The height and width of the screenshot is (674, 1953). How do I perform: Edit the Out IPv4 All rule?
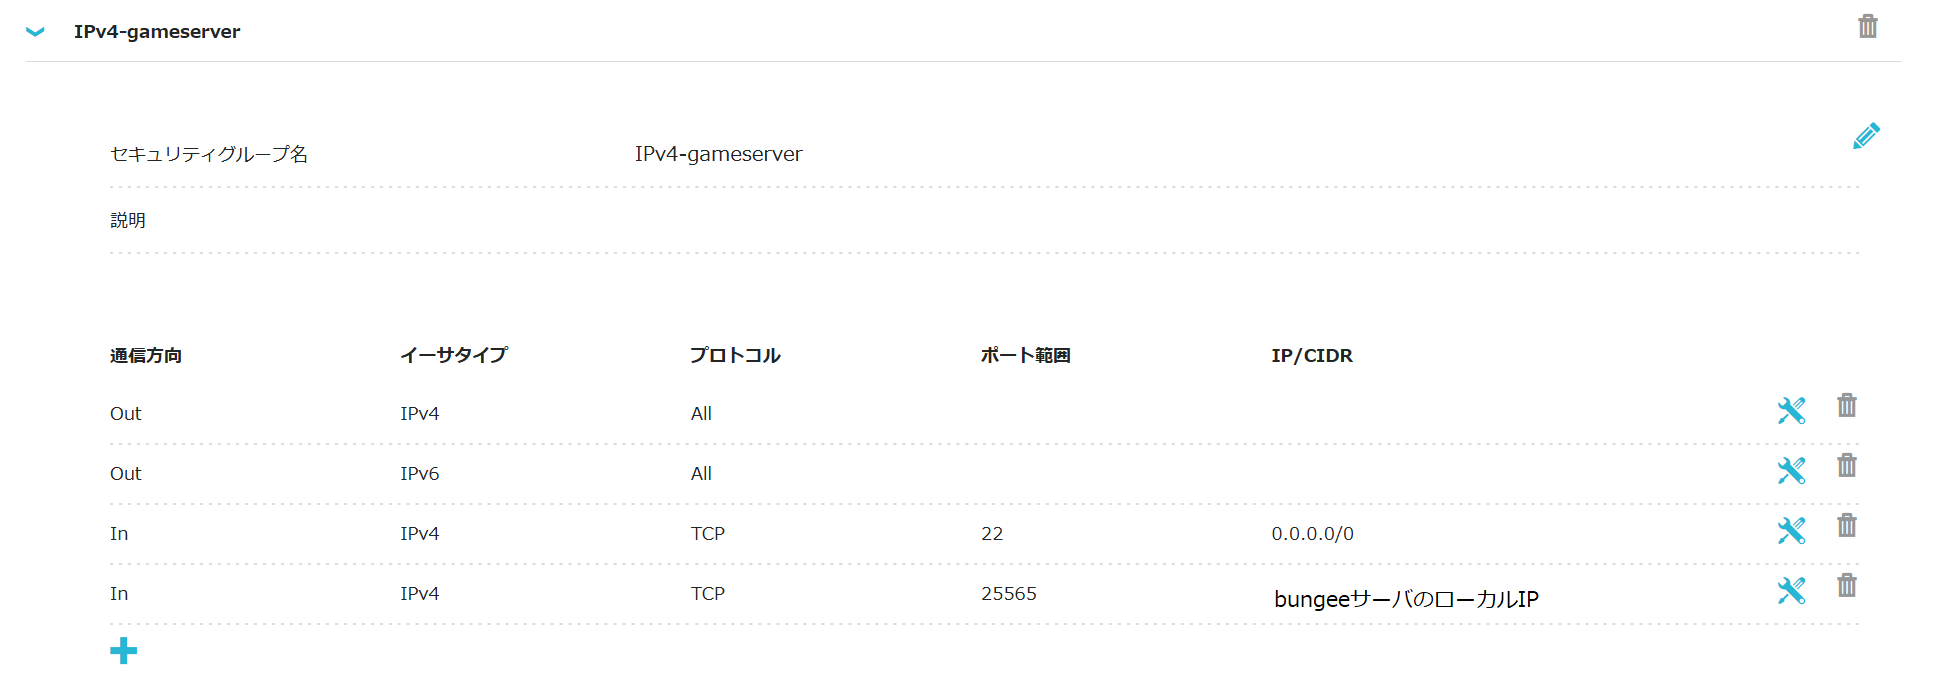pos(1791,410)
